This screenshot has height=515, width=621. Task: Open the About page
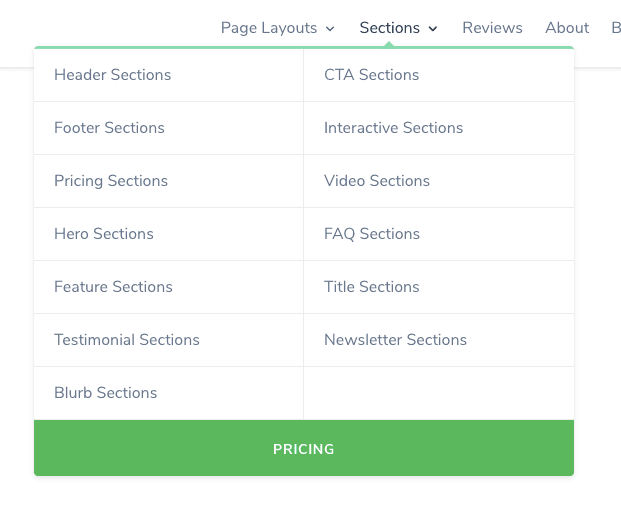point(567,28)
